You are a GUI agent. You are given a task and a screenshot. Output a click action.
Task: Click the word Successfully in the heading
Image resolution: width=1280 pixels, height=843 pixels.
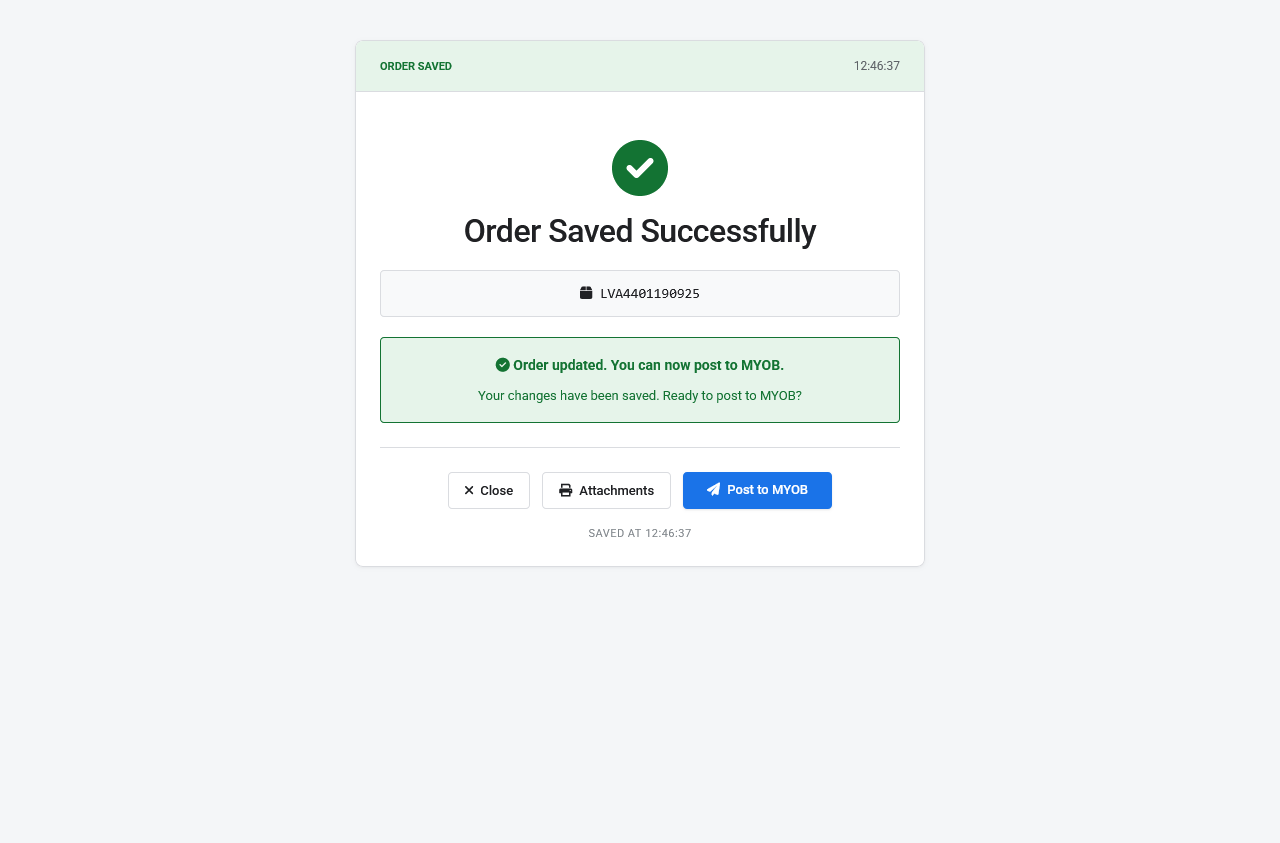pyautogui.click(x=728, y=232)
